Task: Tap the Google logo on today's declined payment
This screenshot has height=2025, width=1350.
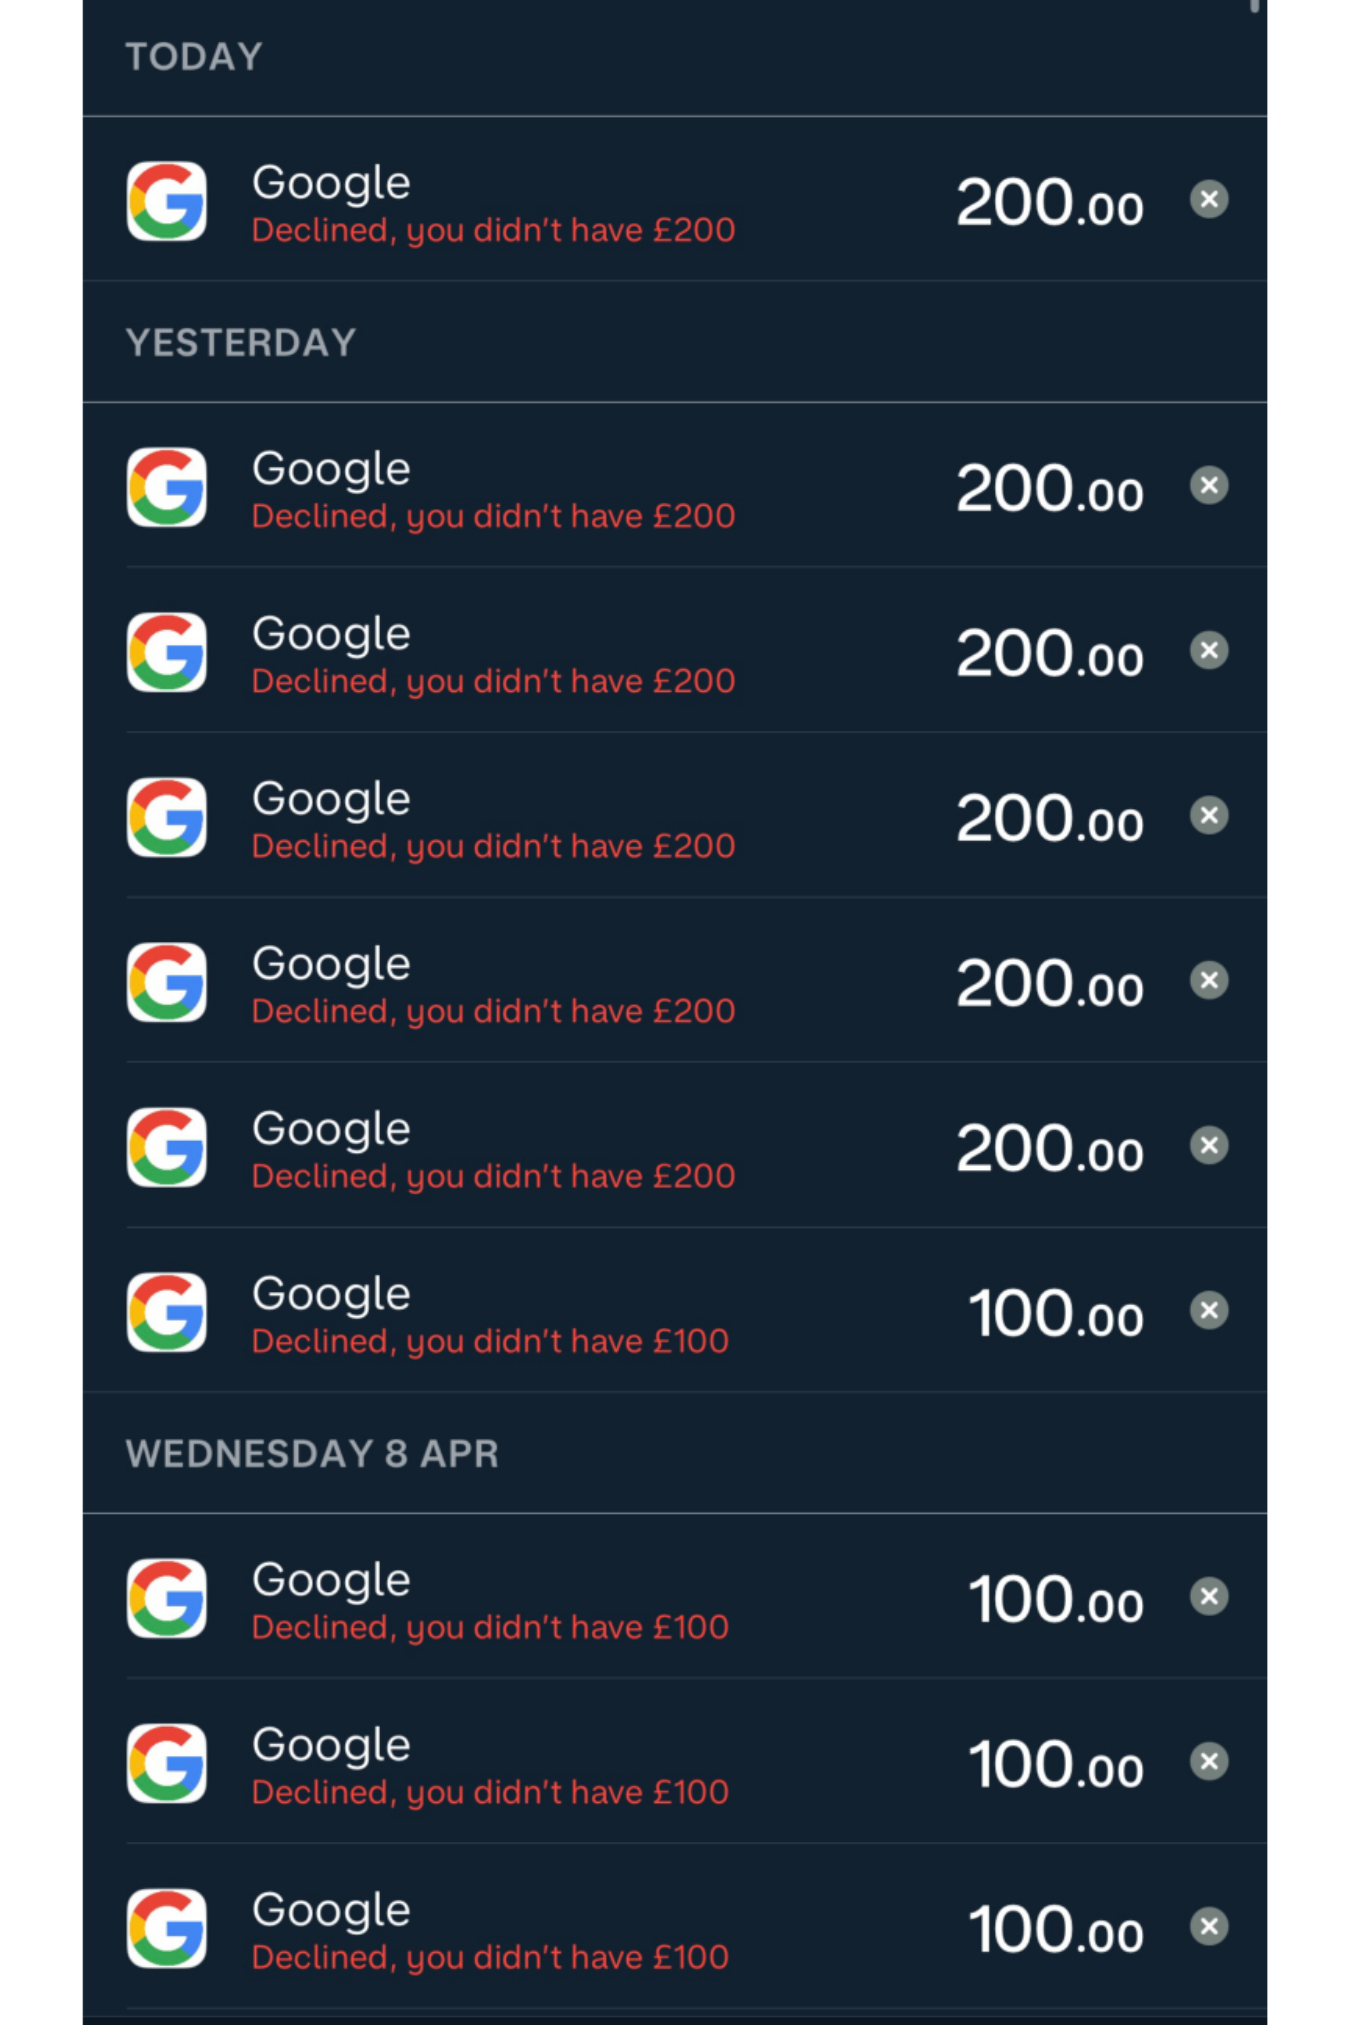Action: click(x=167, y=201)
